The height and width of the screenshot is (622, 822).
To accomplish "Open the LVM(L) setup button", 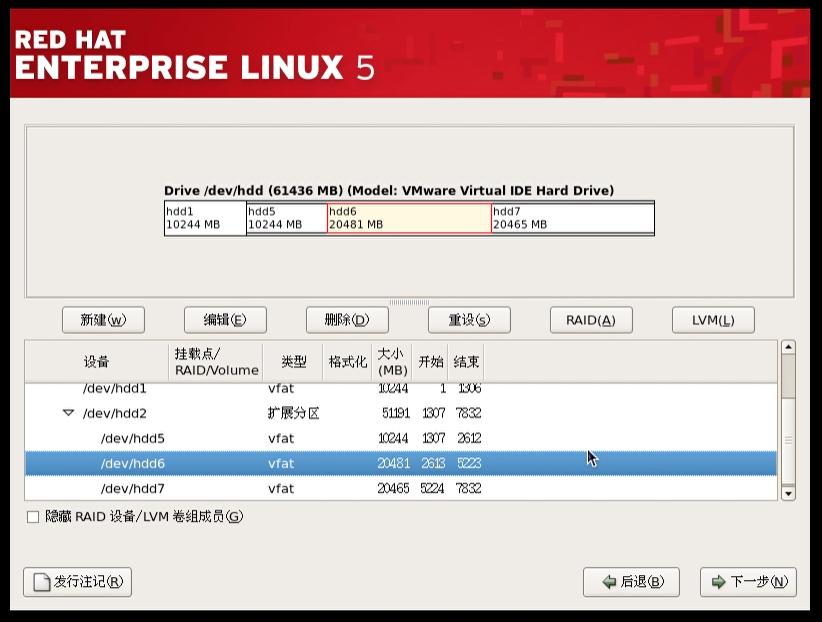I will pyautogui.click(x=713, y=320).
